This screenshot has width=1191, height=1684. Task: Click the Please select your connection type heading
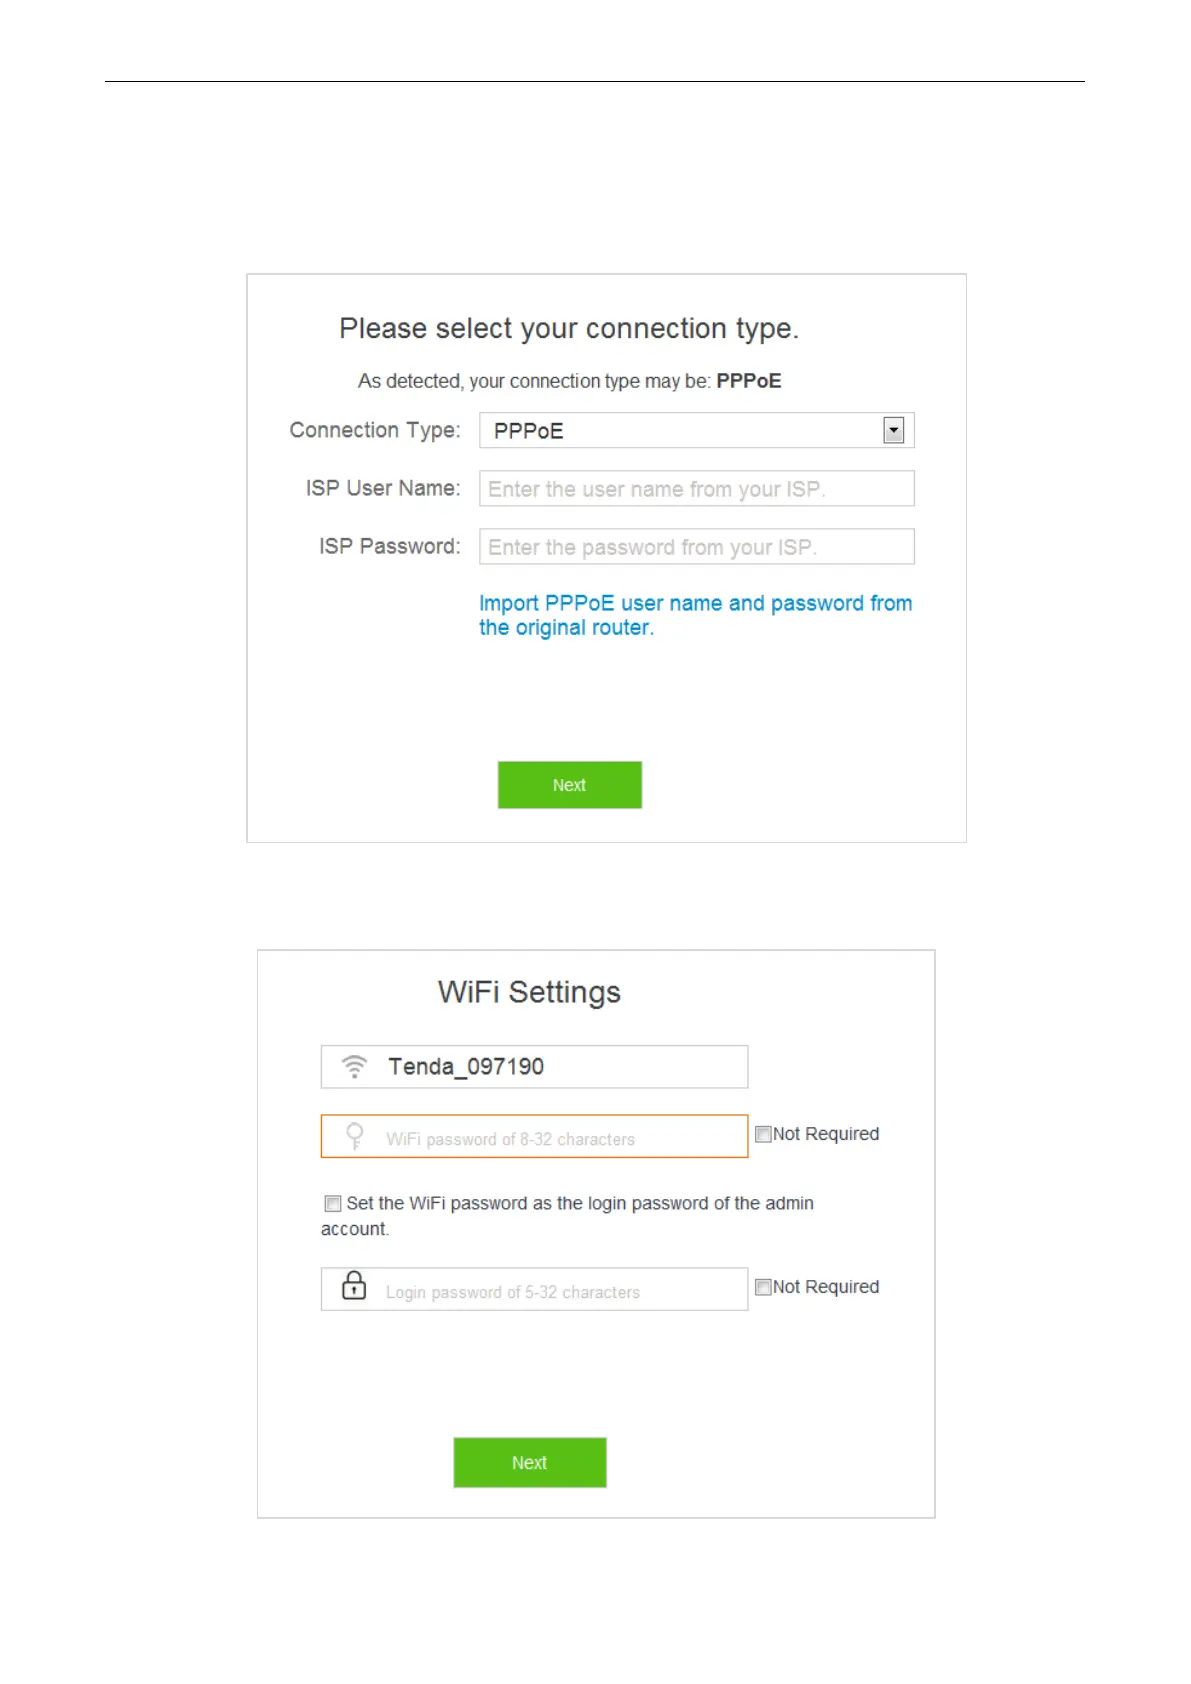point(569,329)
